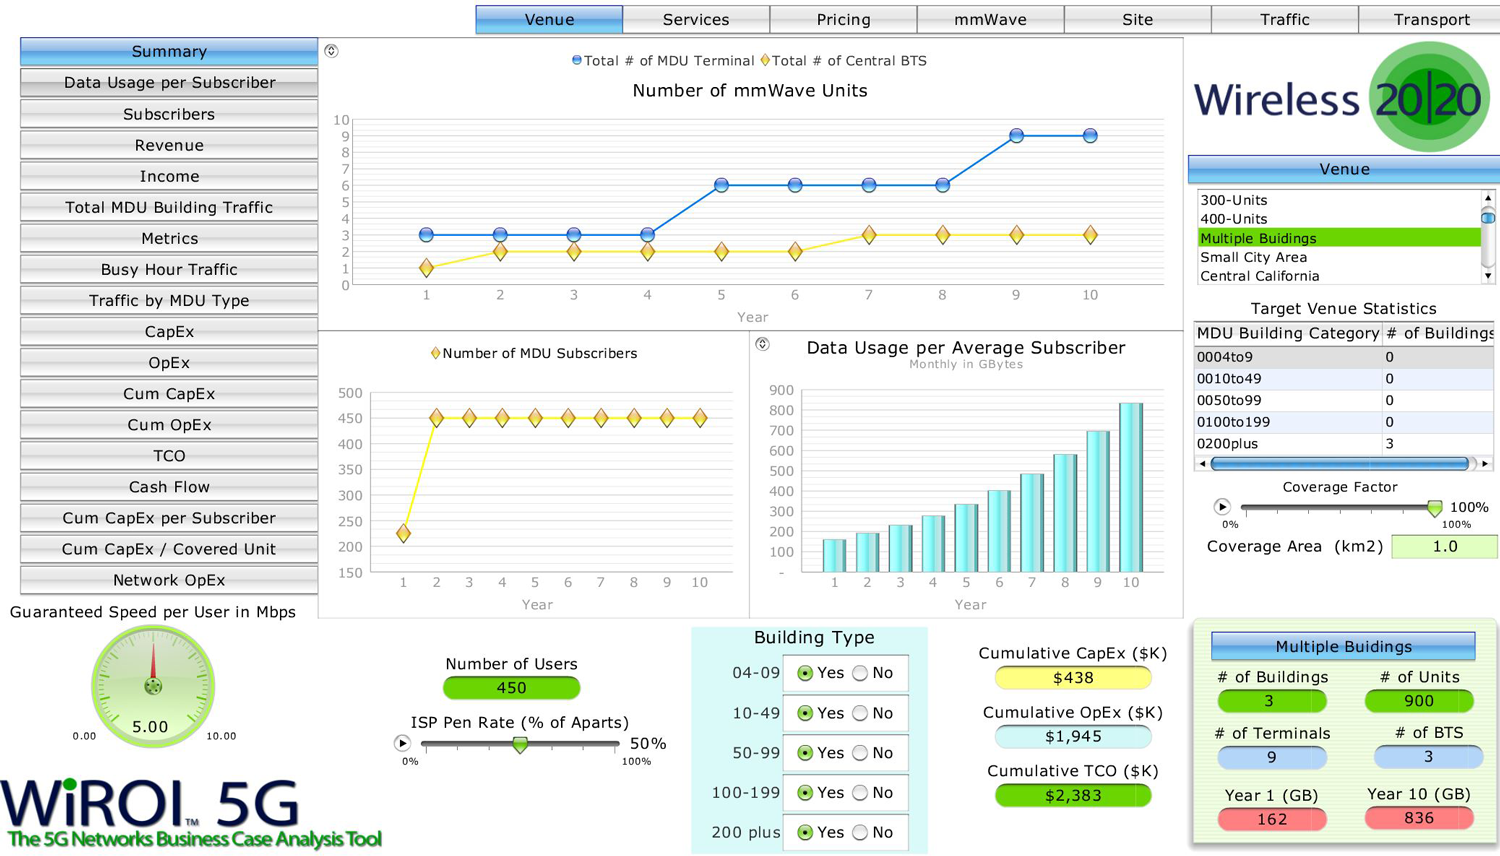This screenshot has width=1500, height=856.
Task: Select No for 100-199 building type
Action: [x=860, y=793]
